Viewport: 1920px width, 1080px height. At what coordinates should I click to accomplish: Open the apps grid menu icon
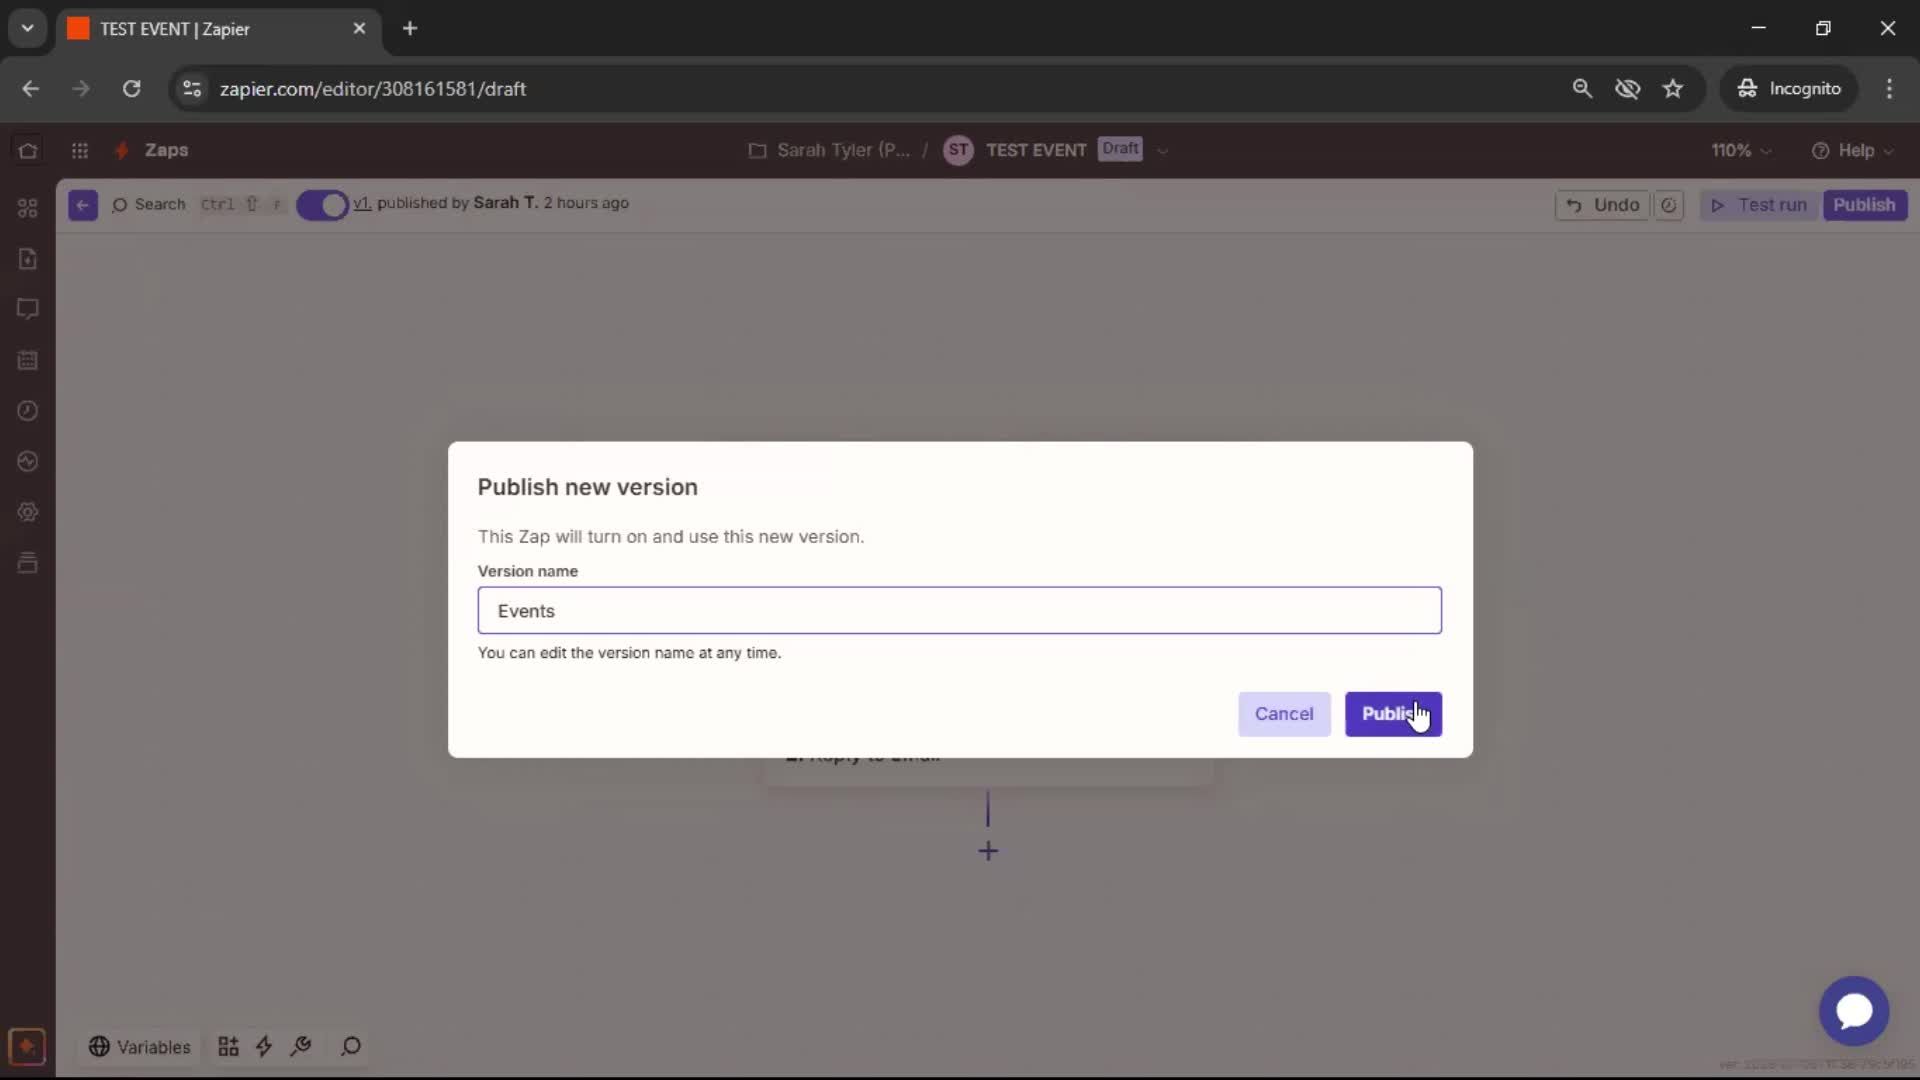pos(80,150)
